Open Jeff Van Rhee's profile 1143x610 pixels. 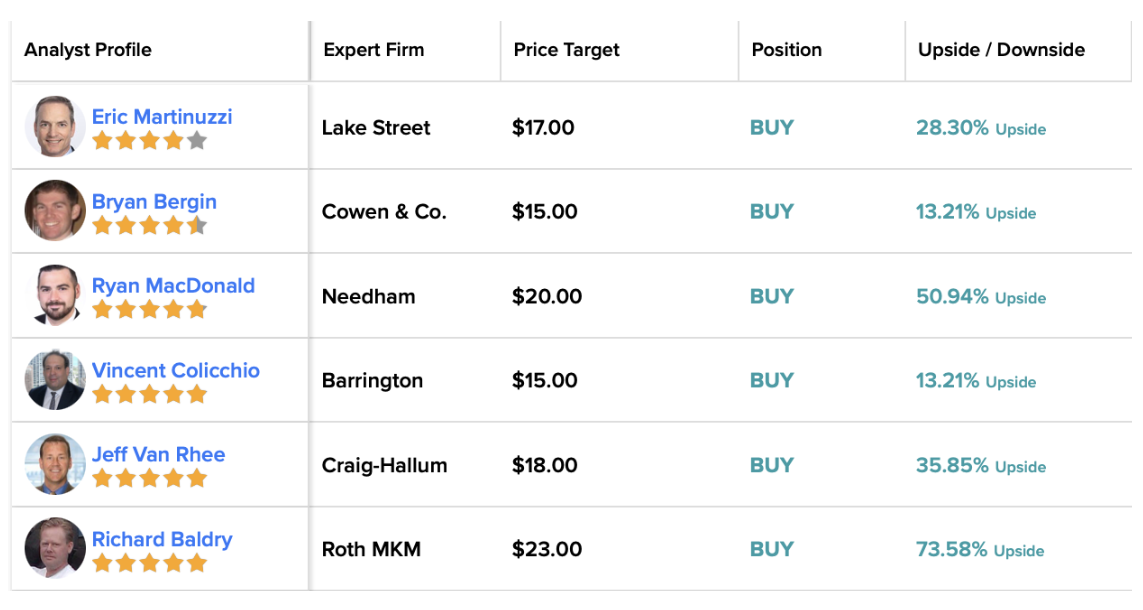click(158, 454)
